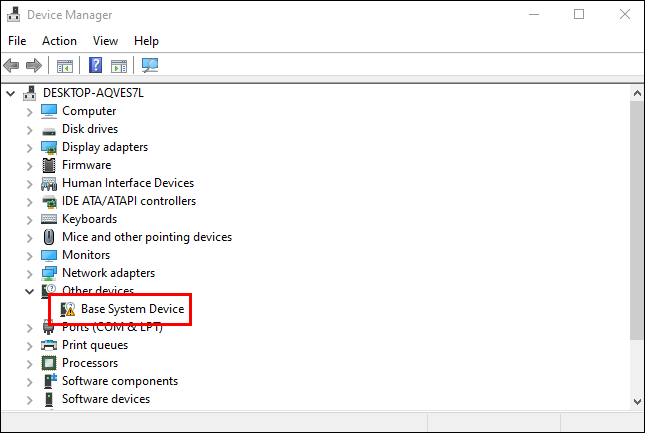
Task: Select the Base System Device warning icon
Action: [68, 309]
